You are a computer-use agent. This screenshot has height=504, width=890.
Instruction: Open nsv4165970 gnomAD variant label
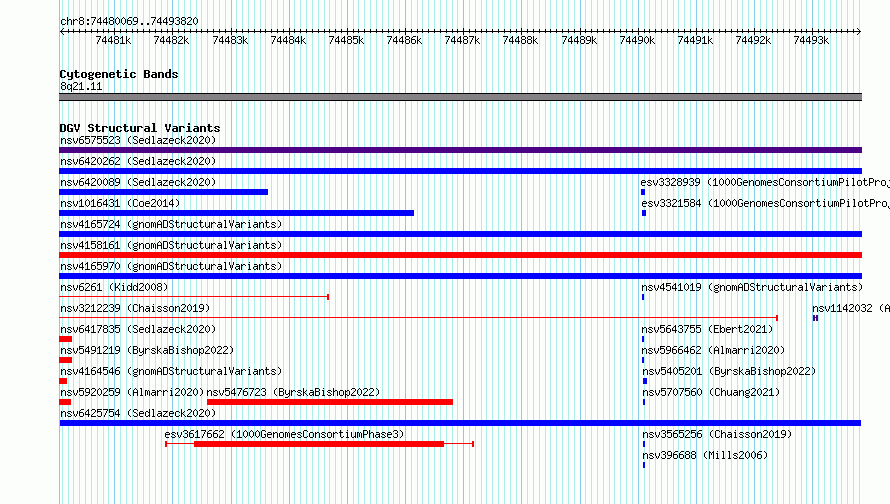coord(171,266)
